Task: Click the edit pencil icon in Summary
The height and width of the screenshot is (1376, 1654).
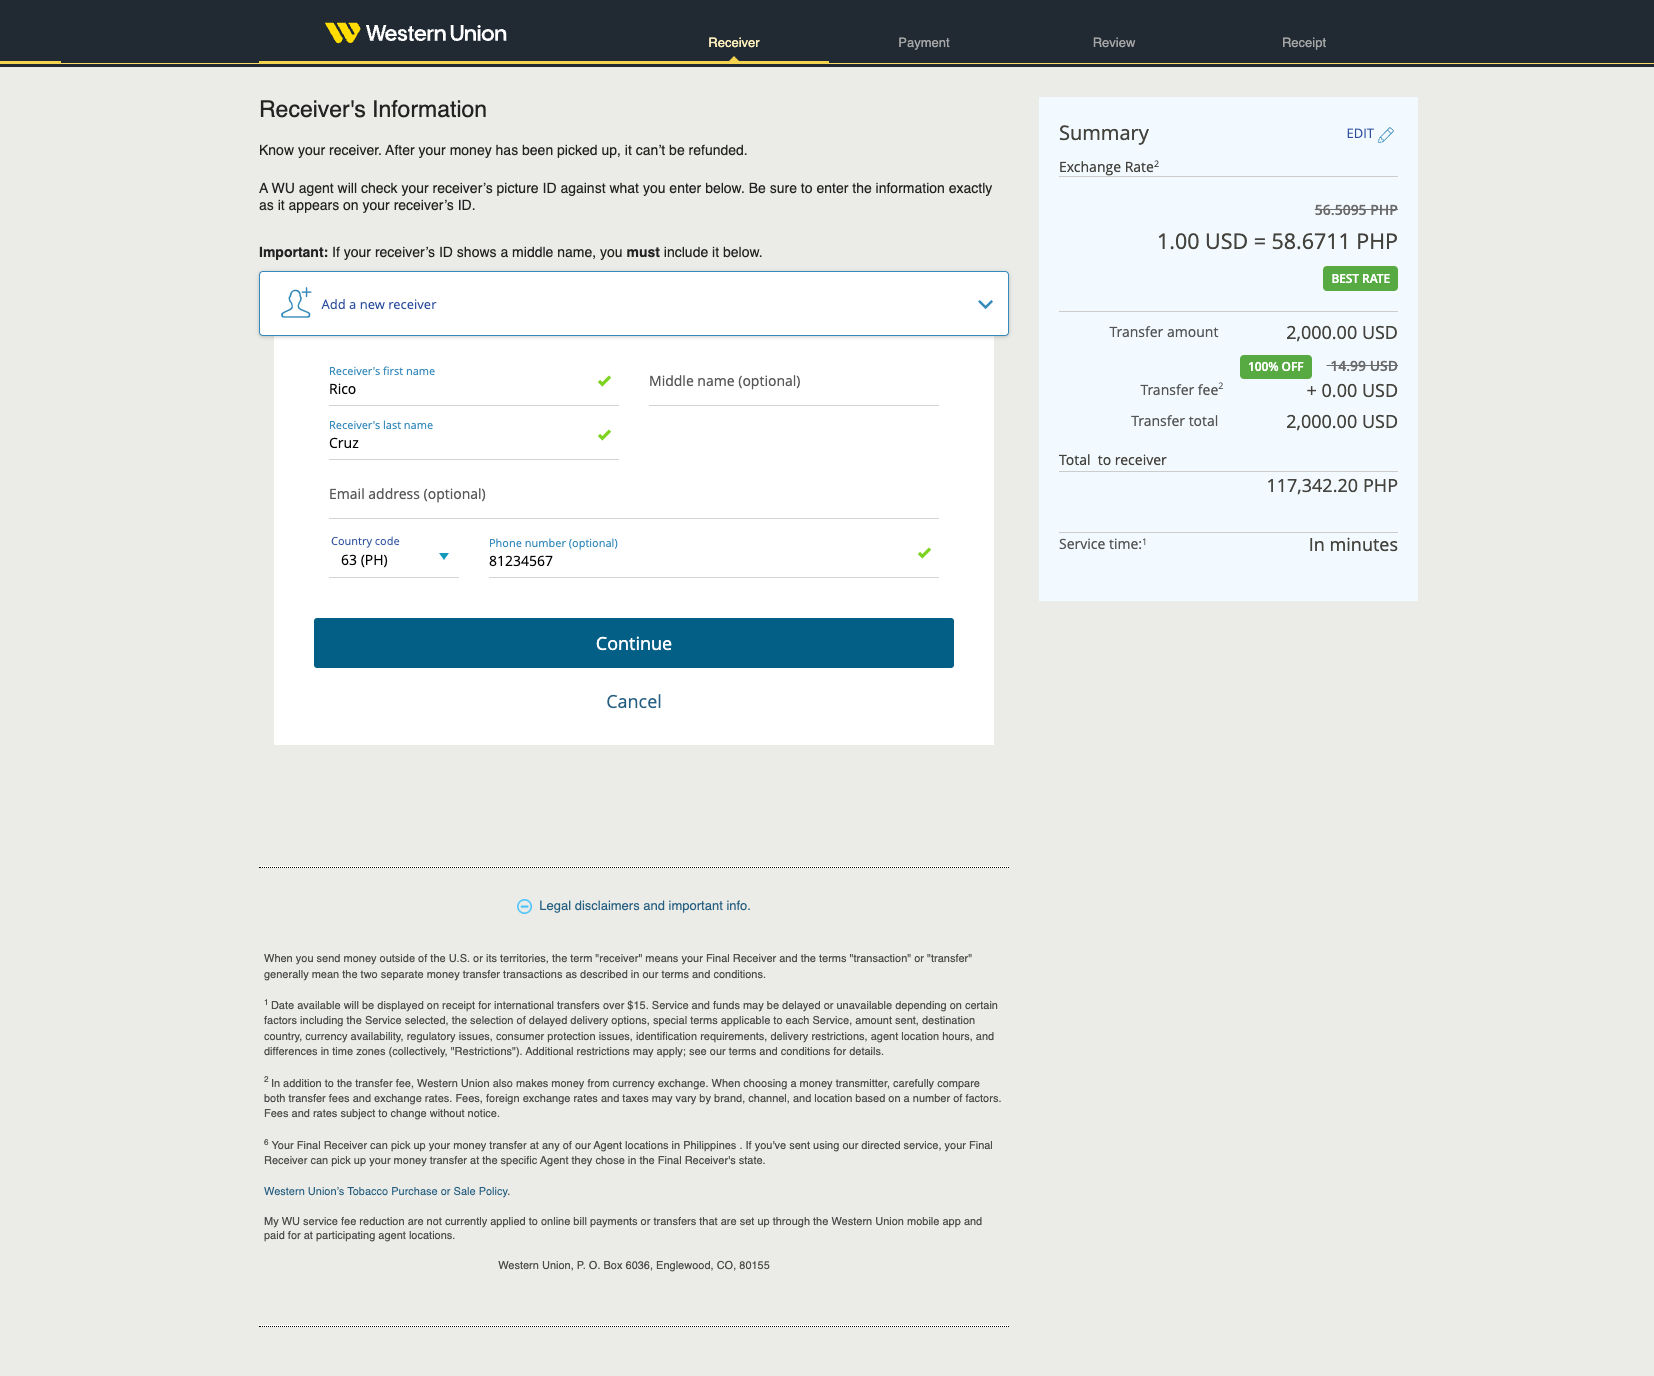Action: pyautogui.click(x=1386, y=135)
